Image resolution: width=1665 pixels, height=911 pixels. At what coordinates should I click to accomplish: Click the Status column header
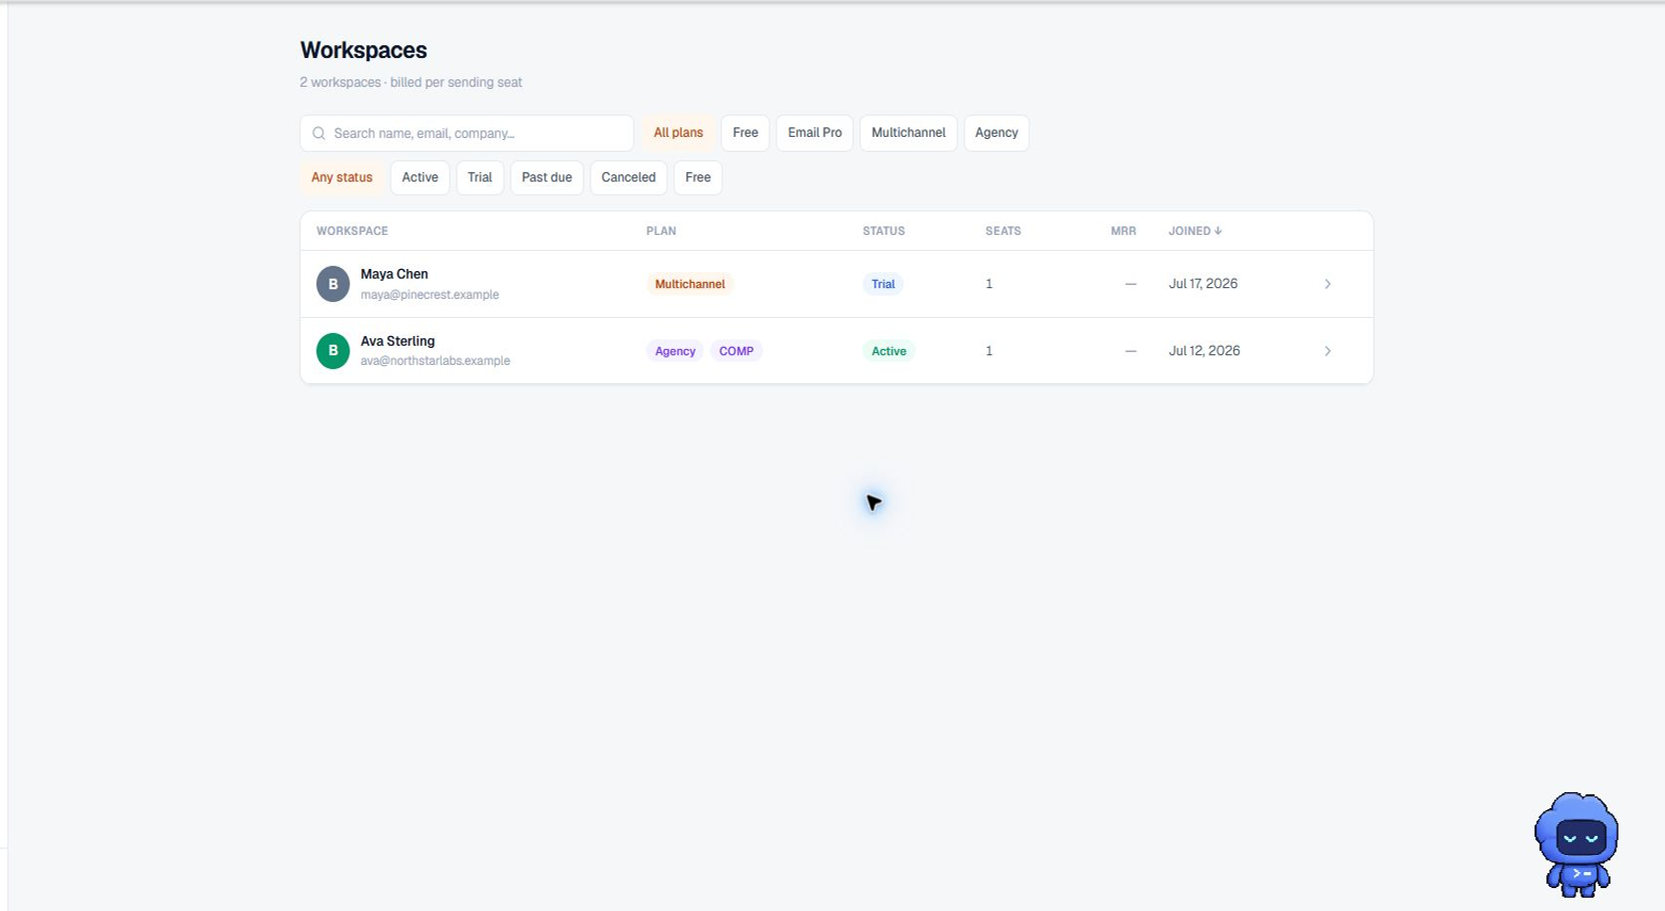click(x=884, y=231)
